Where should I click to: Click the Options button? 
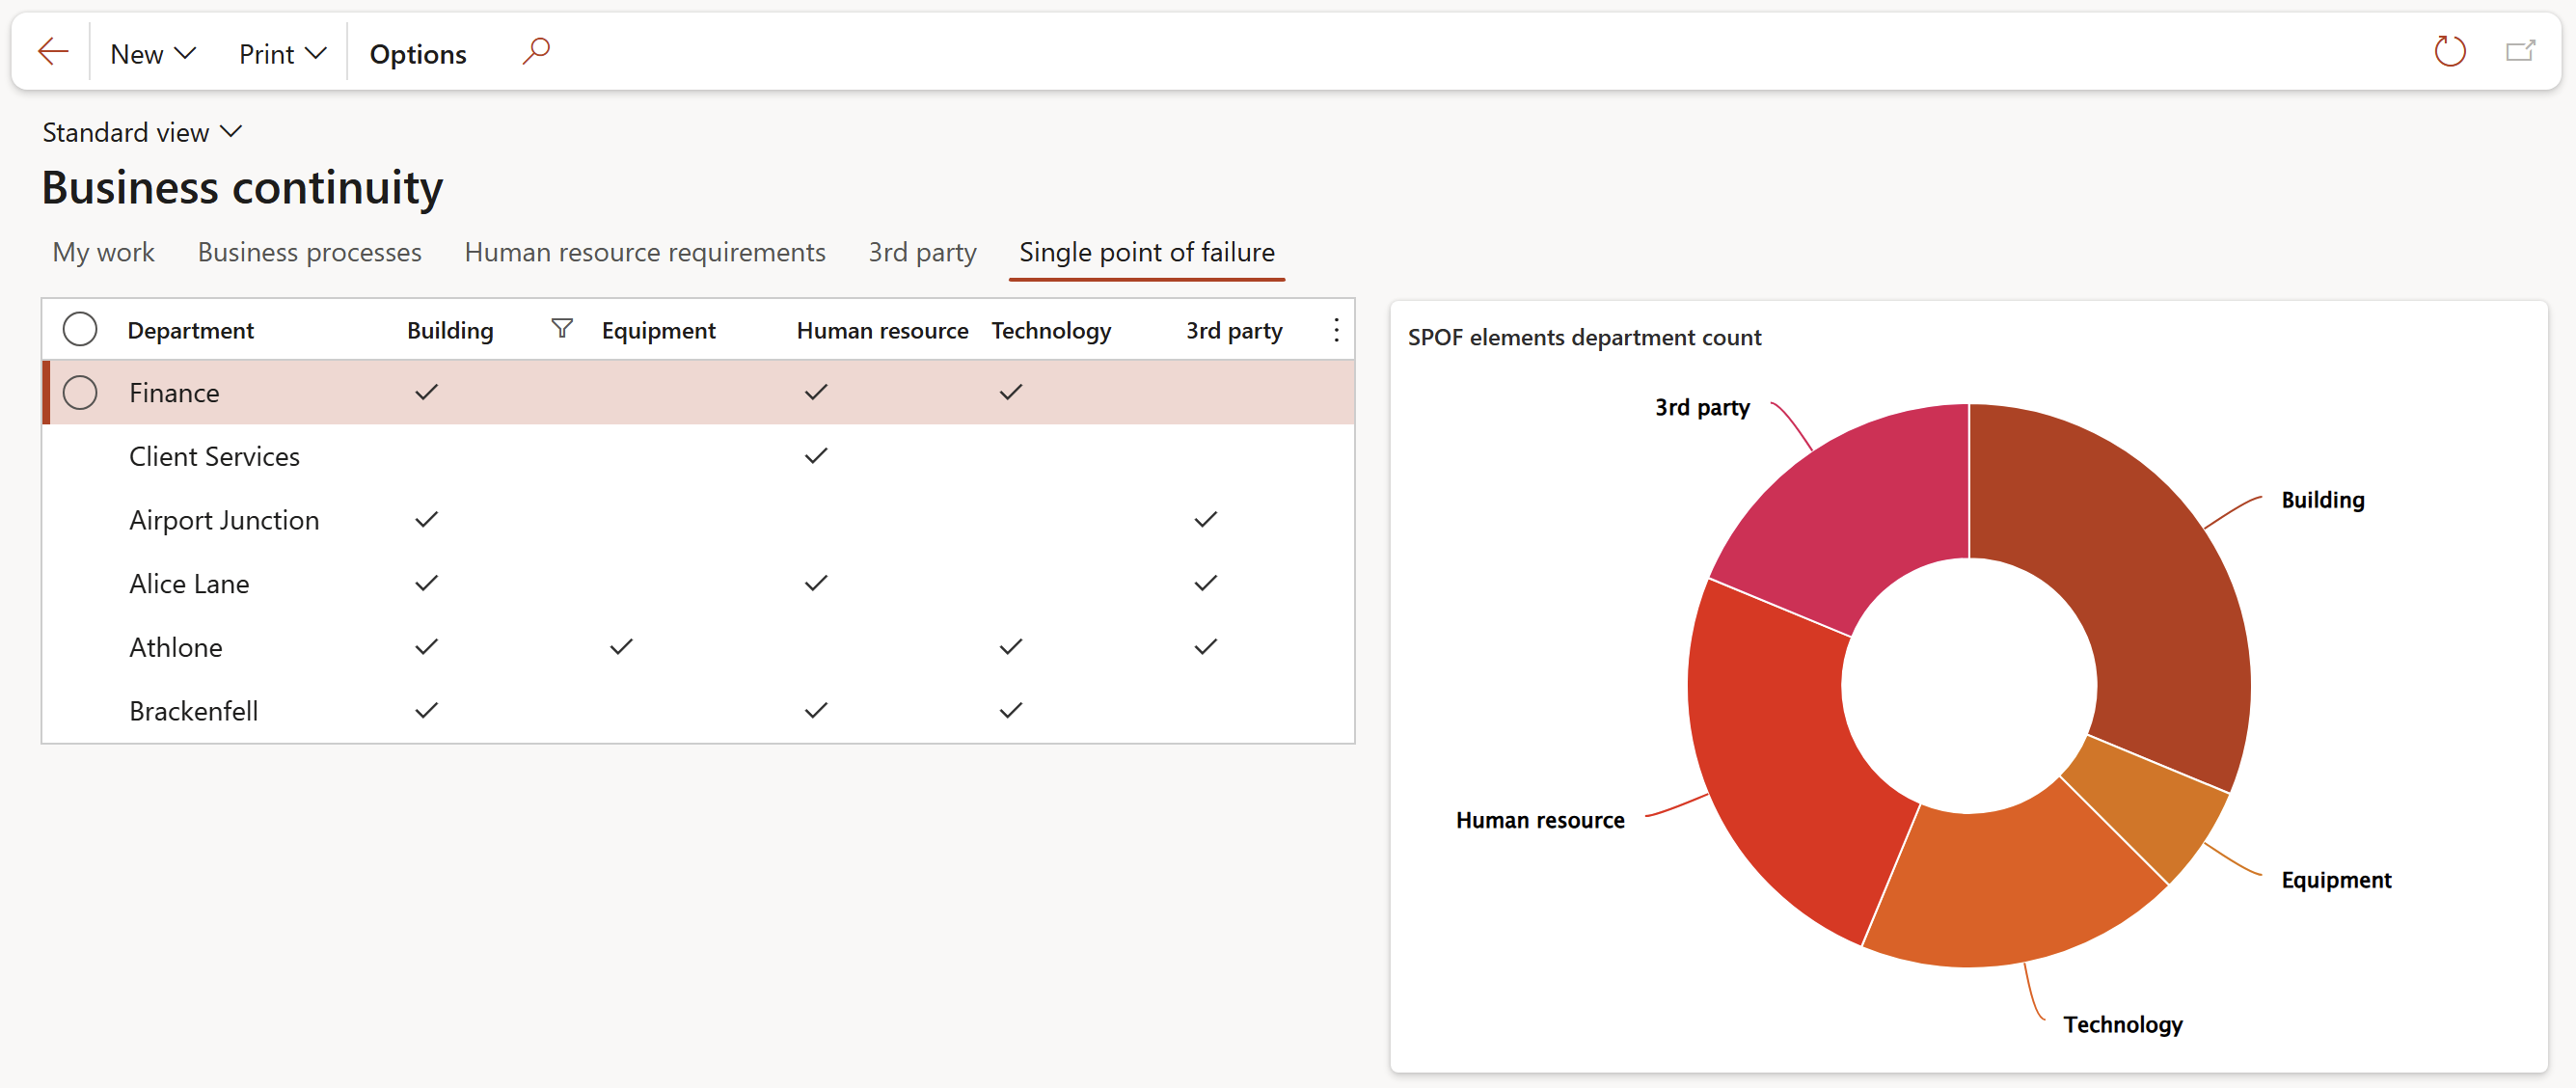tap(418, 53)
